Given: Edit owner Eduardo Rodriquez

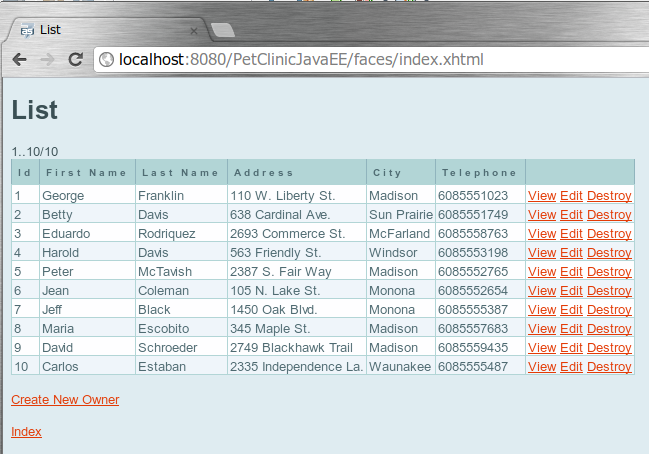Looking at the screenshot, I should pos(571,234).
